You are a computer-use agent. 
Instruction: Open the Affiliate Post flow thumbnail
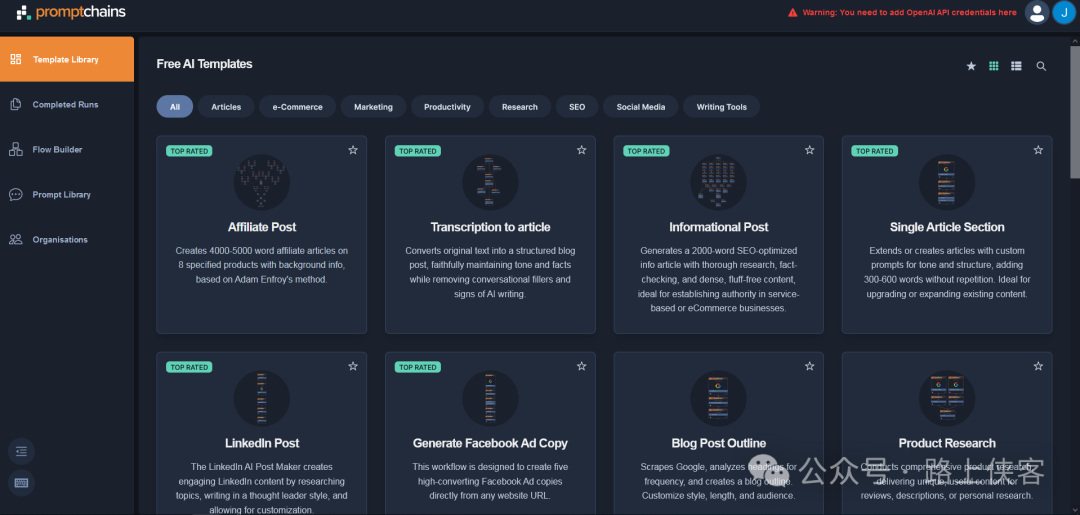(x=262, y=182)
